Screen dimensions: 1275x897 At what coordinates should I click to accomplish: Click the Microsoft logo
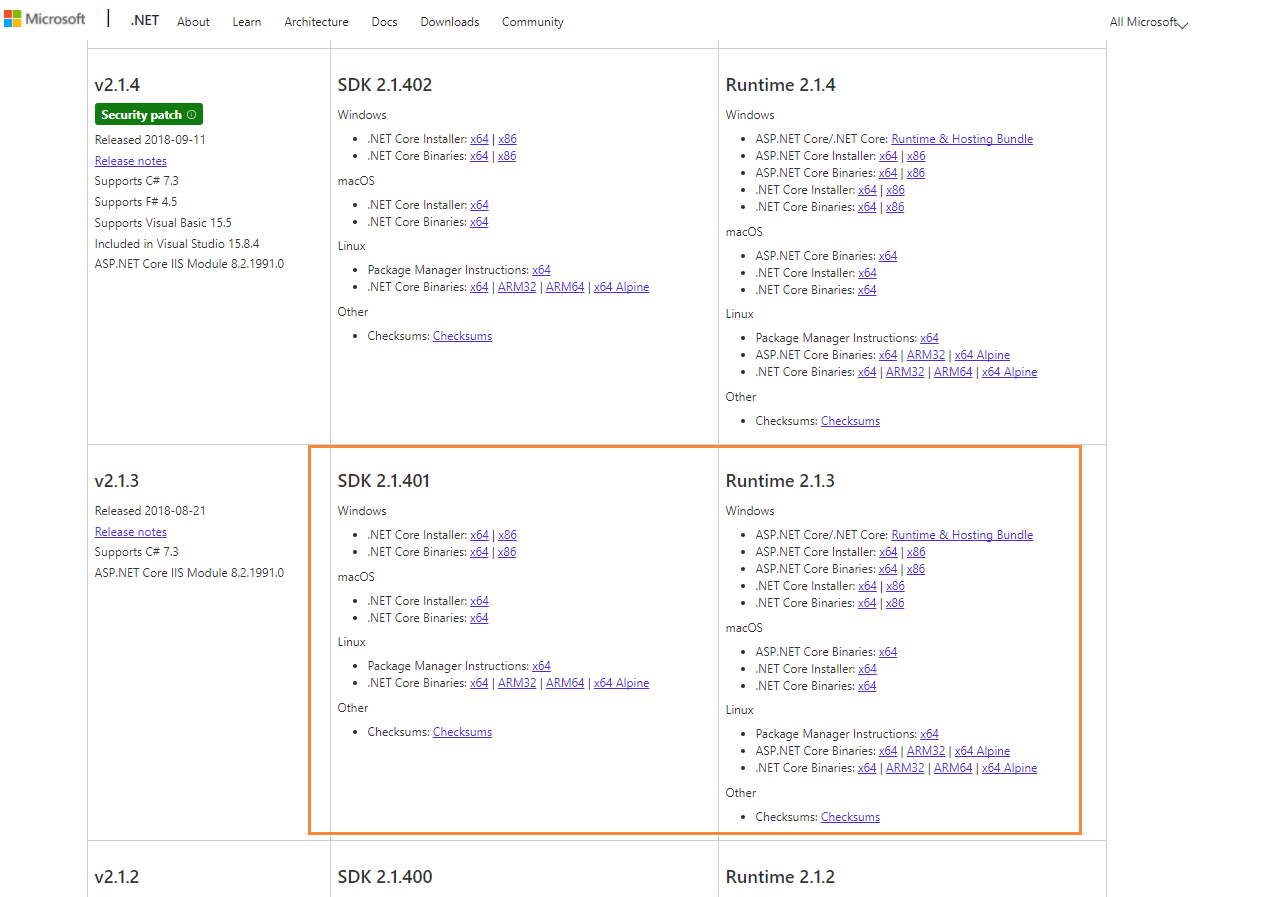[44, 19]
